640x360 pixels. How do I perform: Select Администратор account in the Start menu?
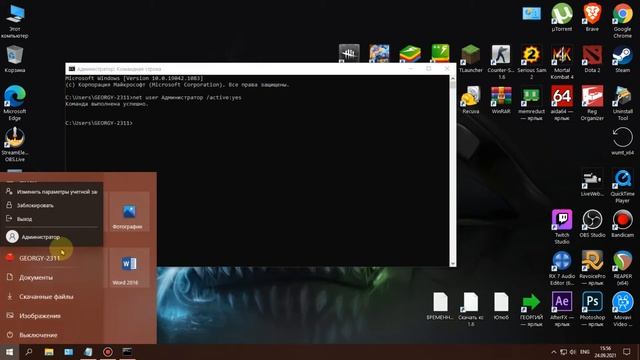pos(52,237)
